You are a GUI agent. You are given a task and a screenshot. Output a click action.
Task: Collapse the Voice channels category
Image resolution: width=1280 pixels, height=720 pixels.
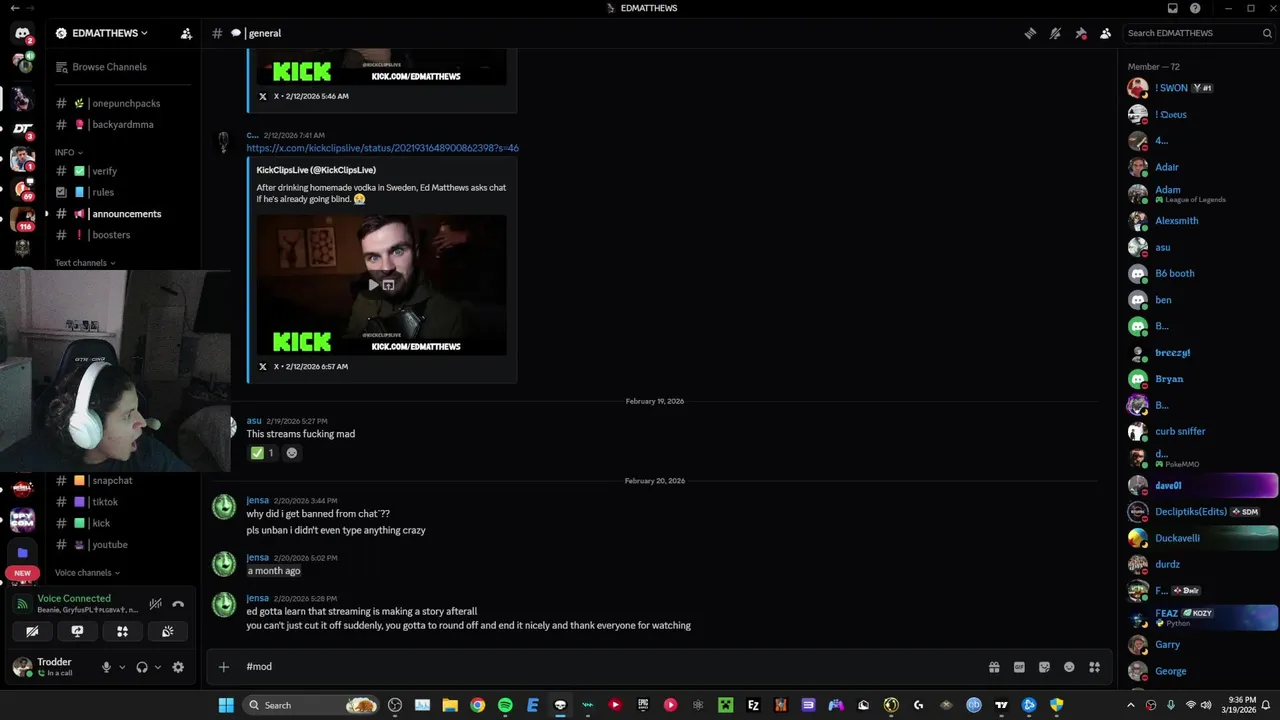coord(87,573)
